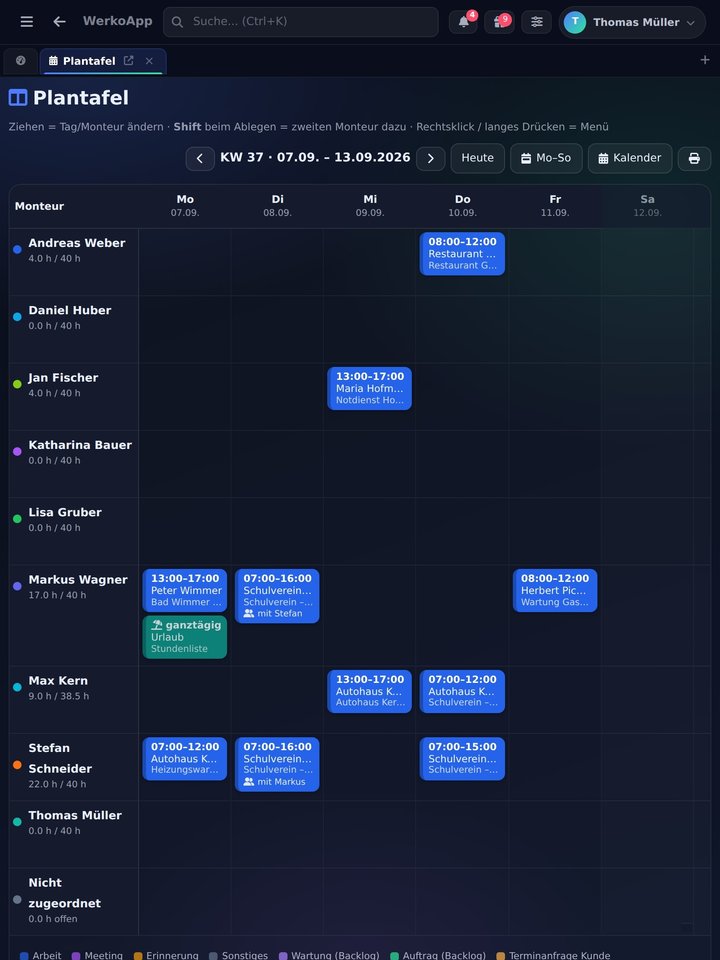Open Stefan Schneider's Thursday 07:00-15:00 job
The height and width of the screenshot is (960, 720).
tap(462, 759)
